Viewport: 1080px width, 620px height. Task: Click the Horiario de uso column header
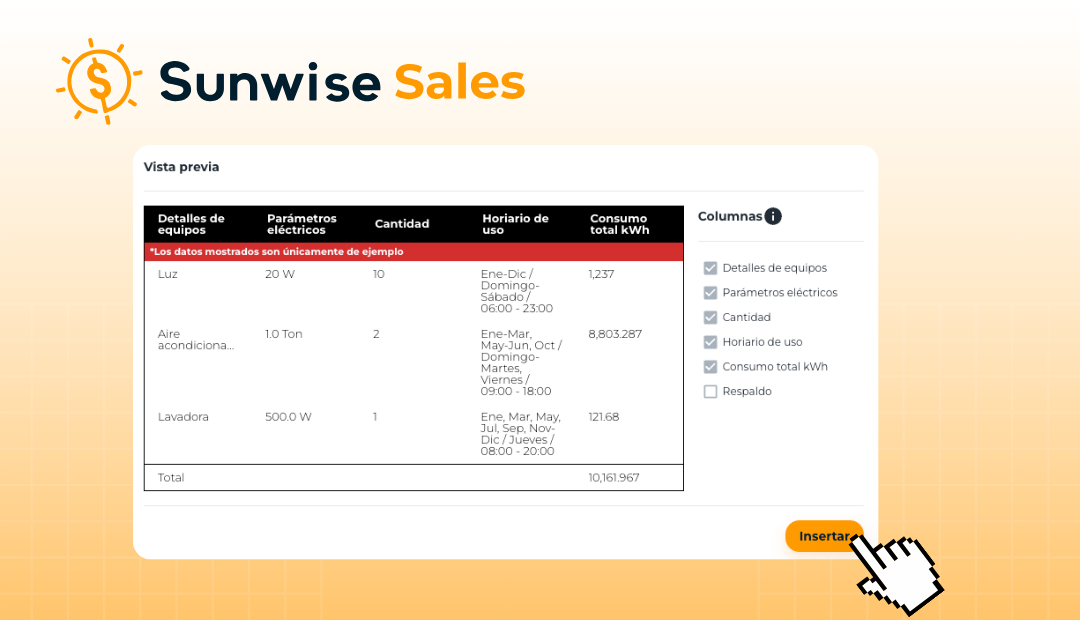[x=515, y=224]
